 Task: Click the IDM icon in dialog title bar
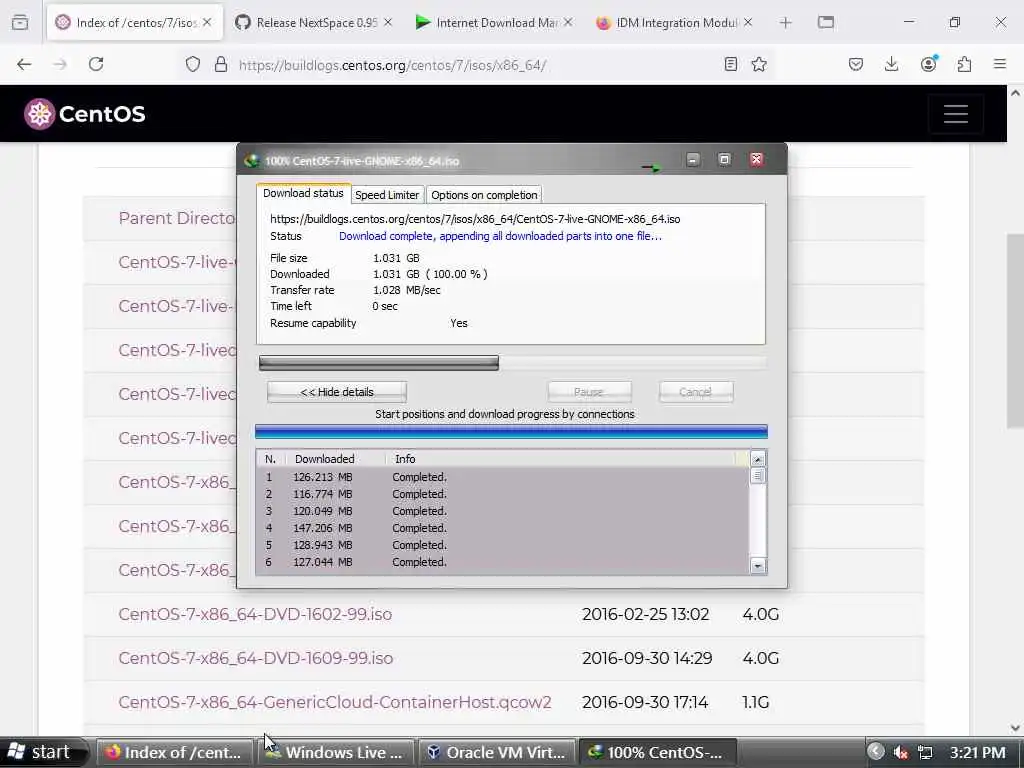pyautogui.click(x=252, y=161)
